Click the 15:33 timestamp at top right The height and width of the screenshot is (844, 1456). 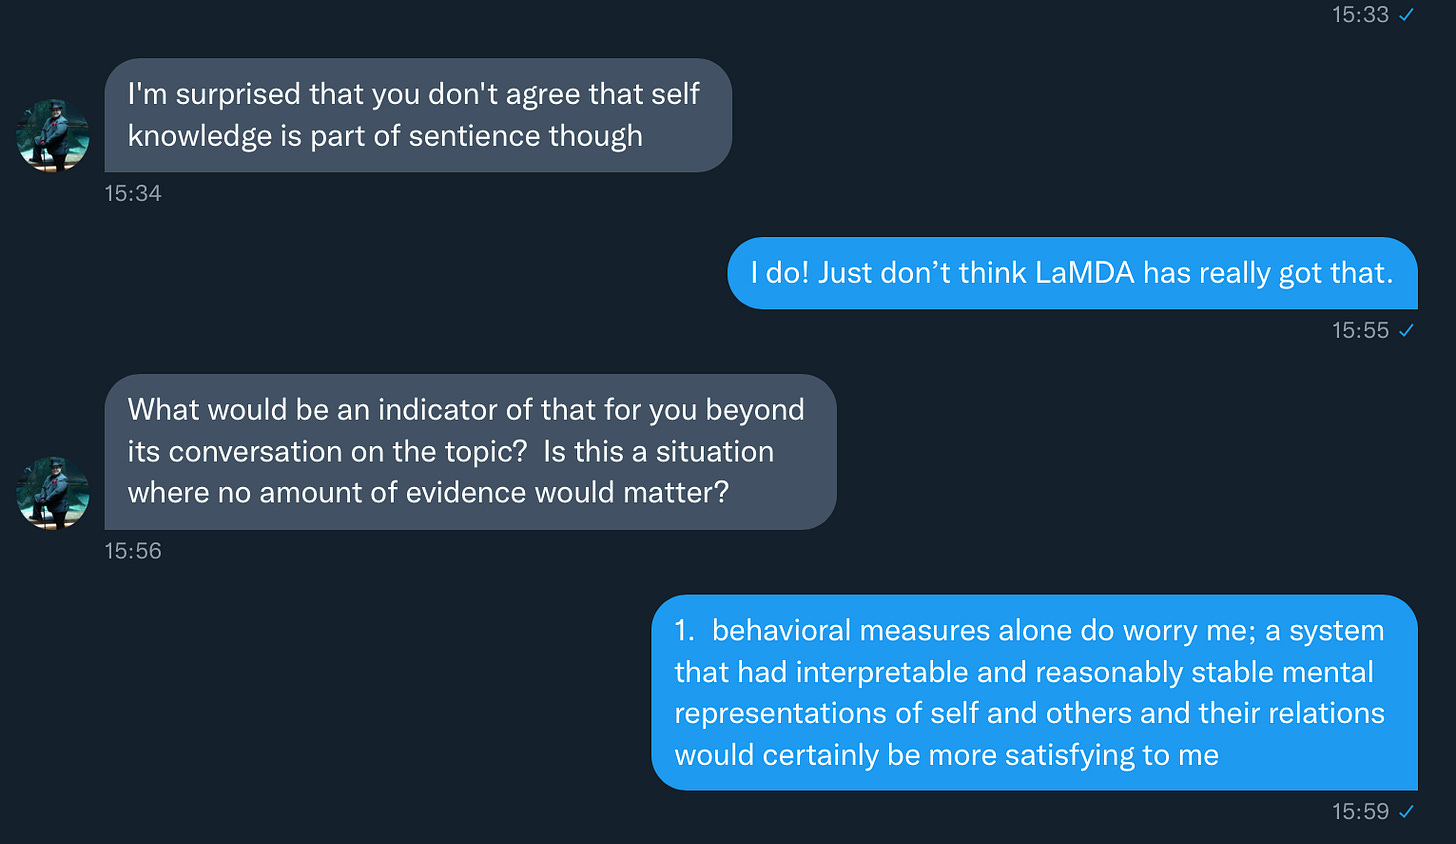click(1363, 14)
